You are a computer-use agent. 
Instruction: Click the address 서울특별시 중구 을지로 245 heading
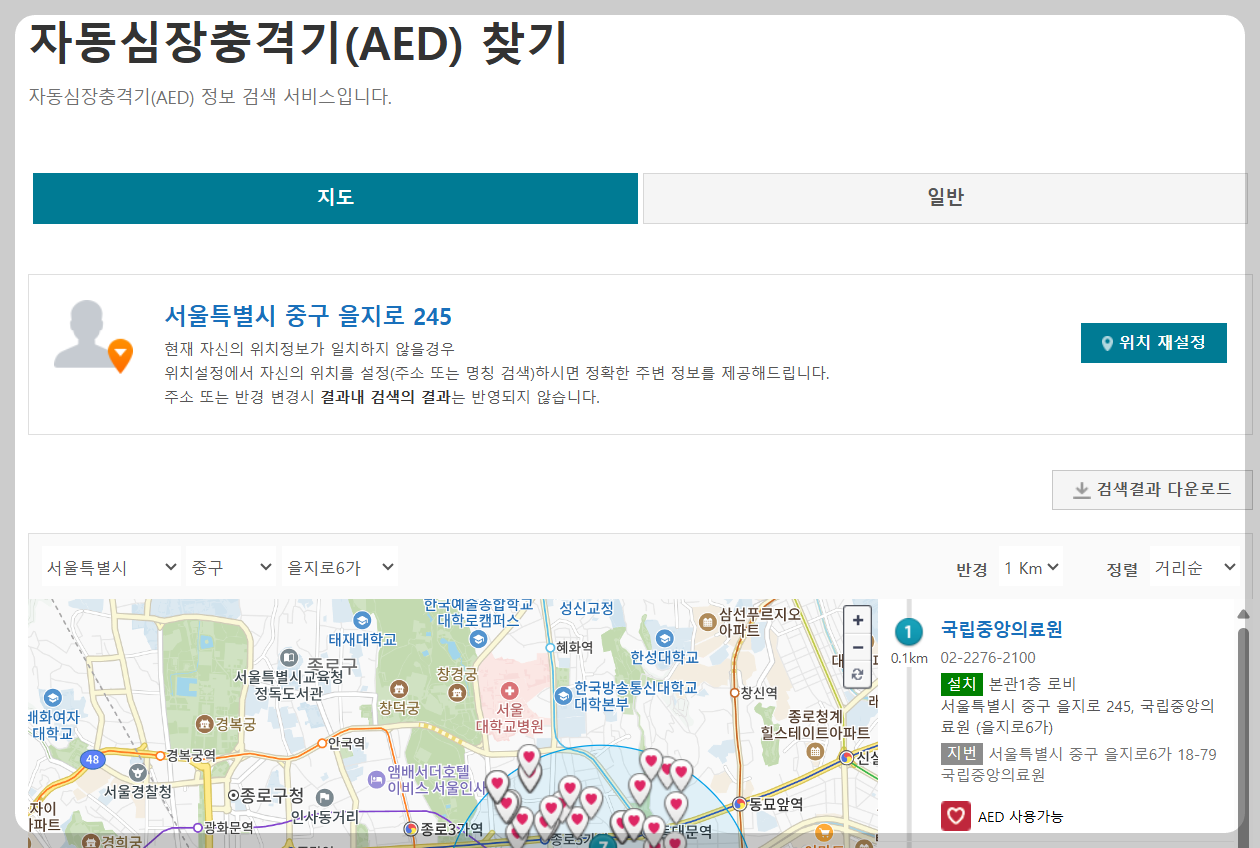coord(308,316)
